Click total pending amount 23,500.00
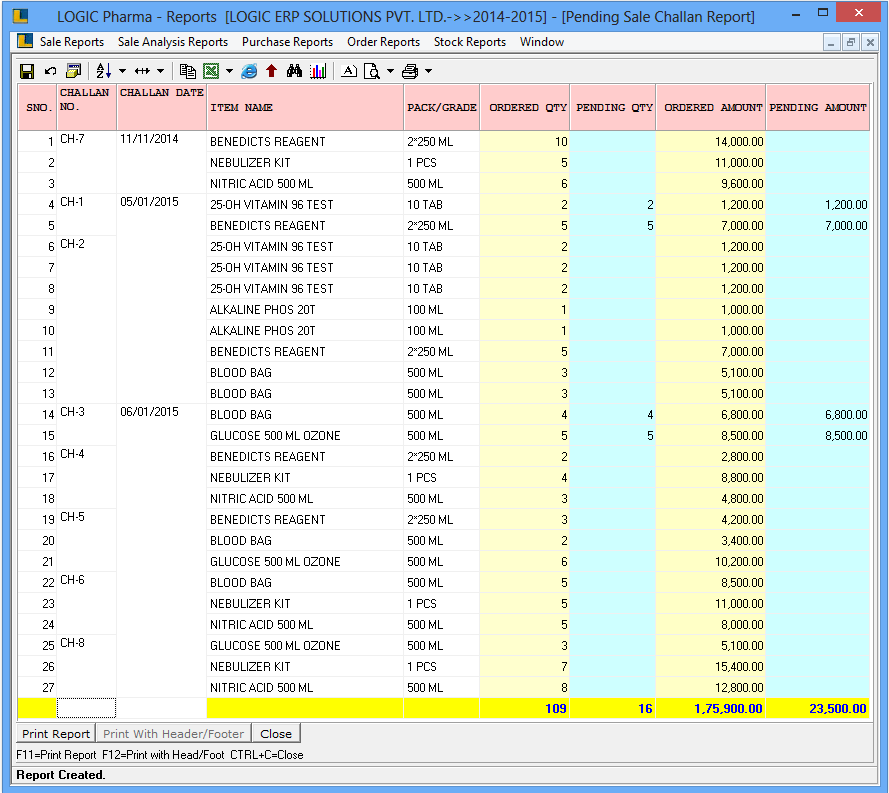The width and height of the screenshot is (889, 793). click(x=818, y=709)
